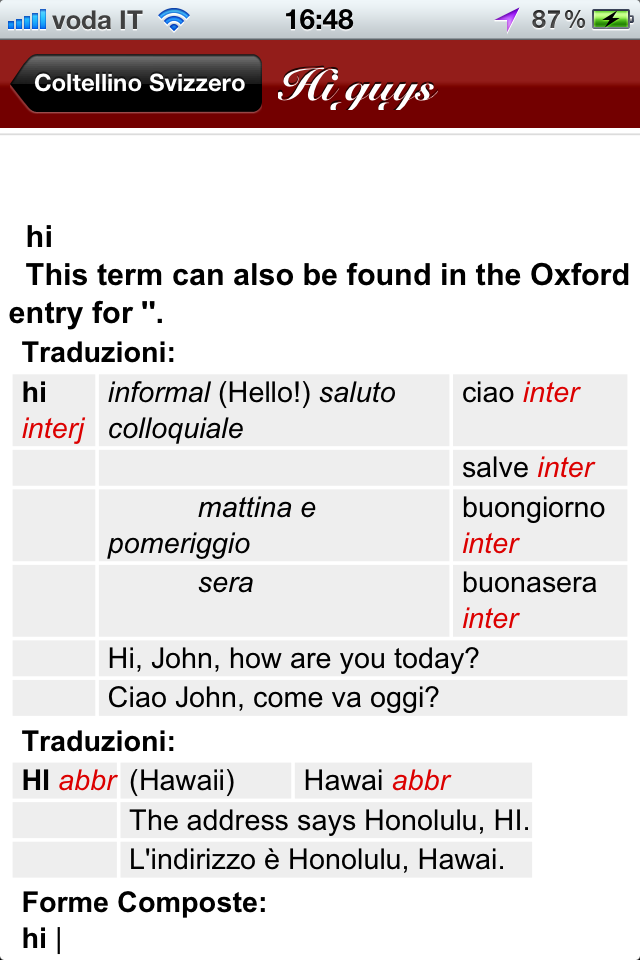Tap the "Forme Composte:" heading
Viewport: 640px width, 960px height.
(x=144, y=903)
